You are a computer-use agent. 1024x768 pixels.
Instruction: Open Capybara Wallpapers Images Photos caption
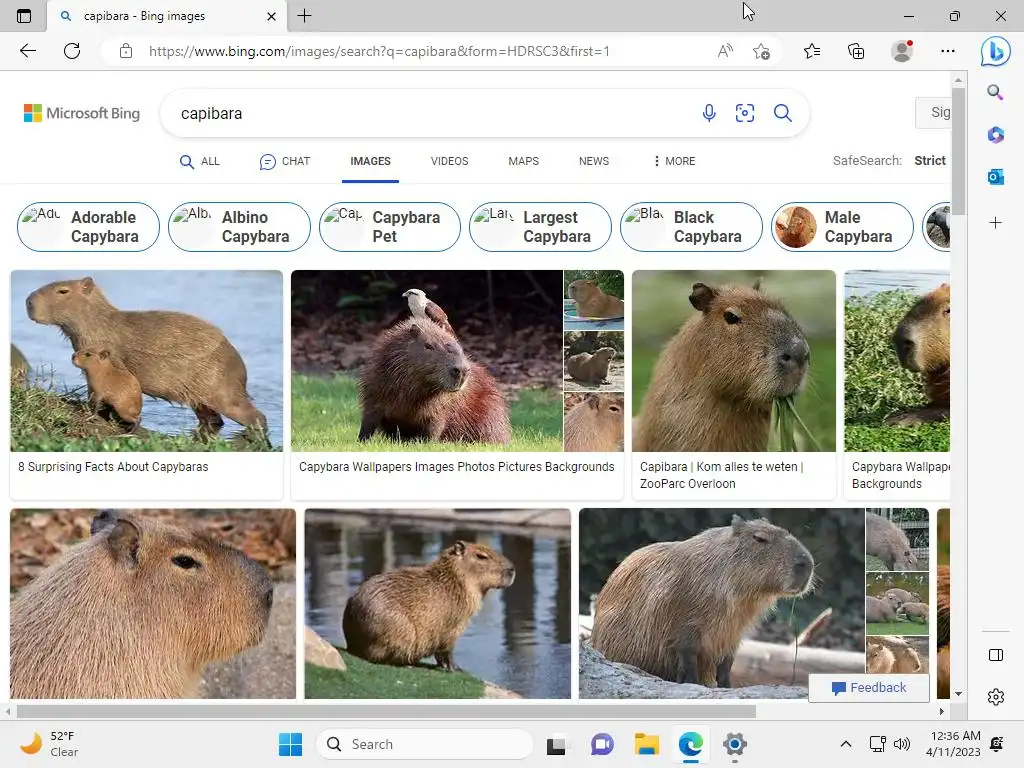pyautogui.click(x=456, y=467)
